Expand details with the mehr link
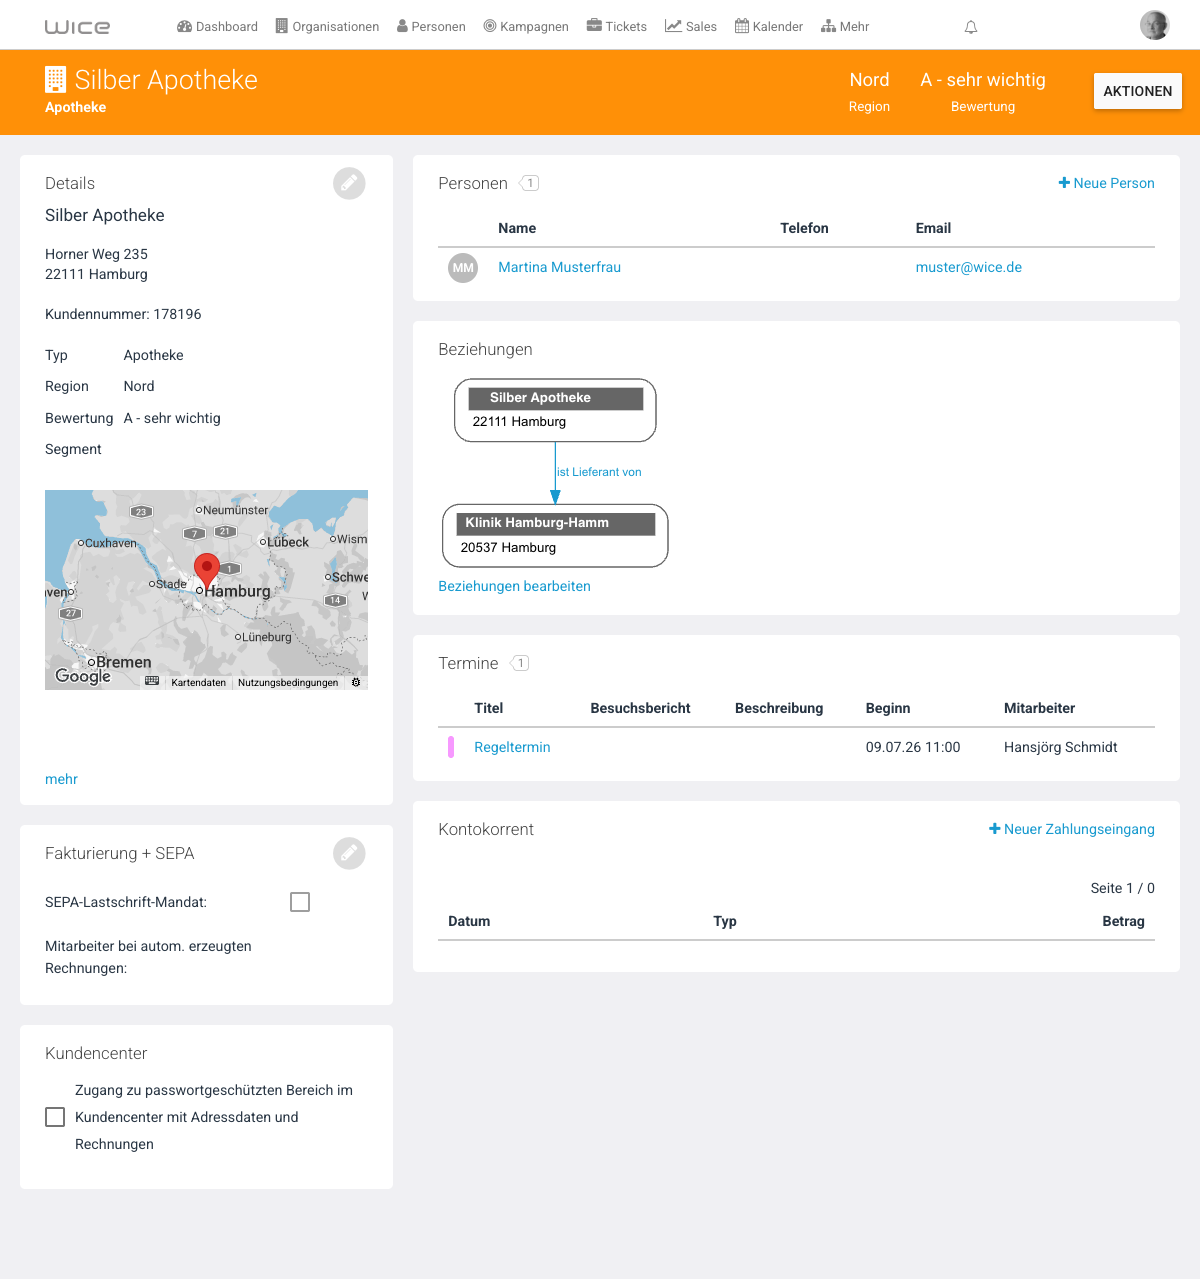This screenshot has width=1200, height=1279. [61, 779]
